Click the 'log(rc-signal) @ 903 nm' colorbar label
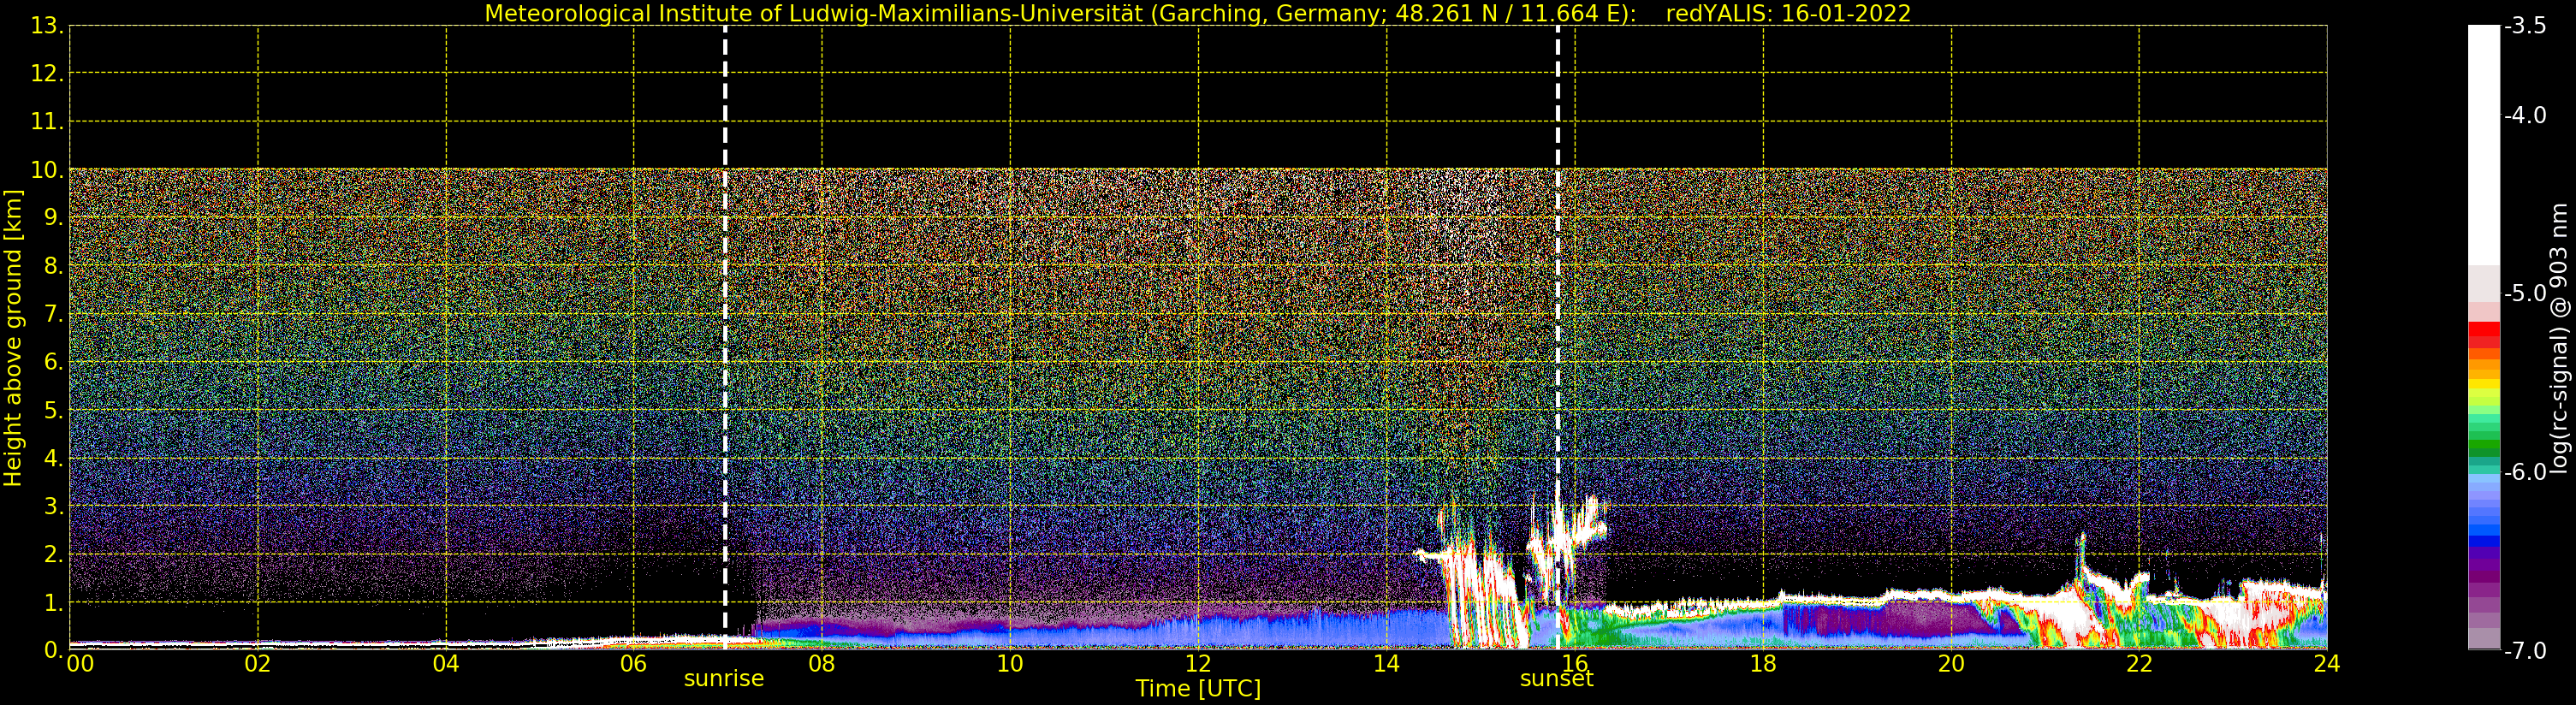 point(2559,338)
